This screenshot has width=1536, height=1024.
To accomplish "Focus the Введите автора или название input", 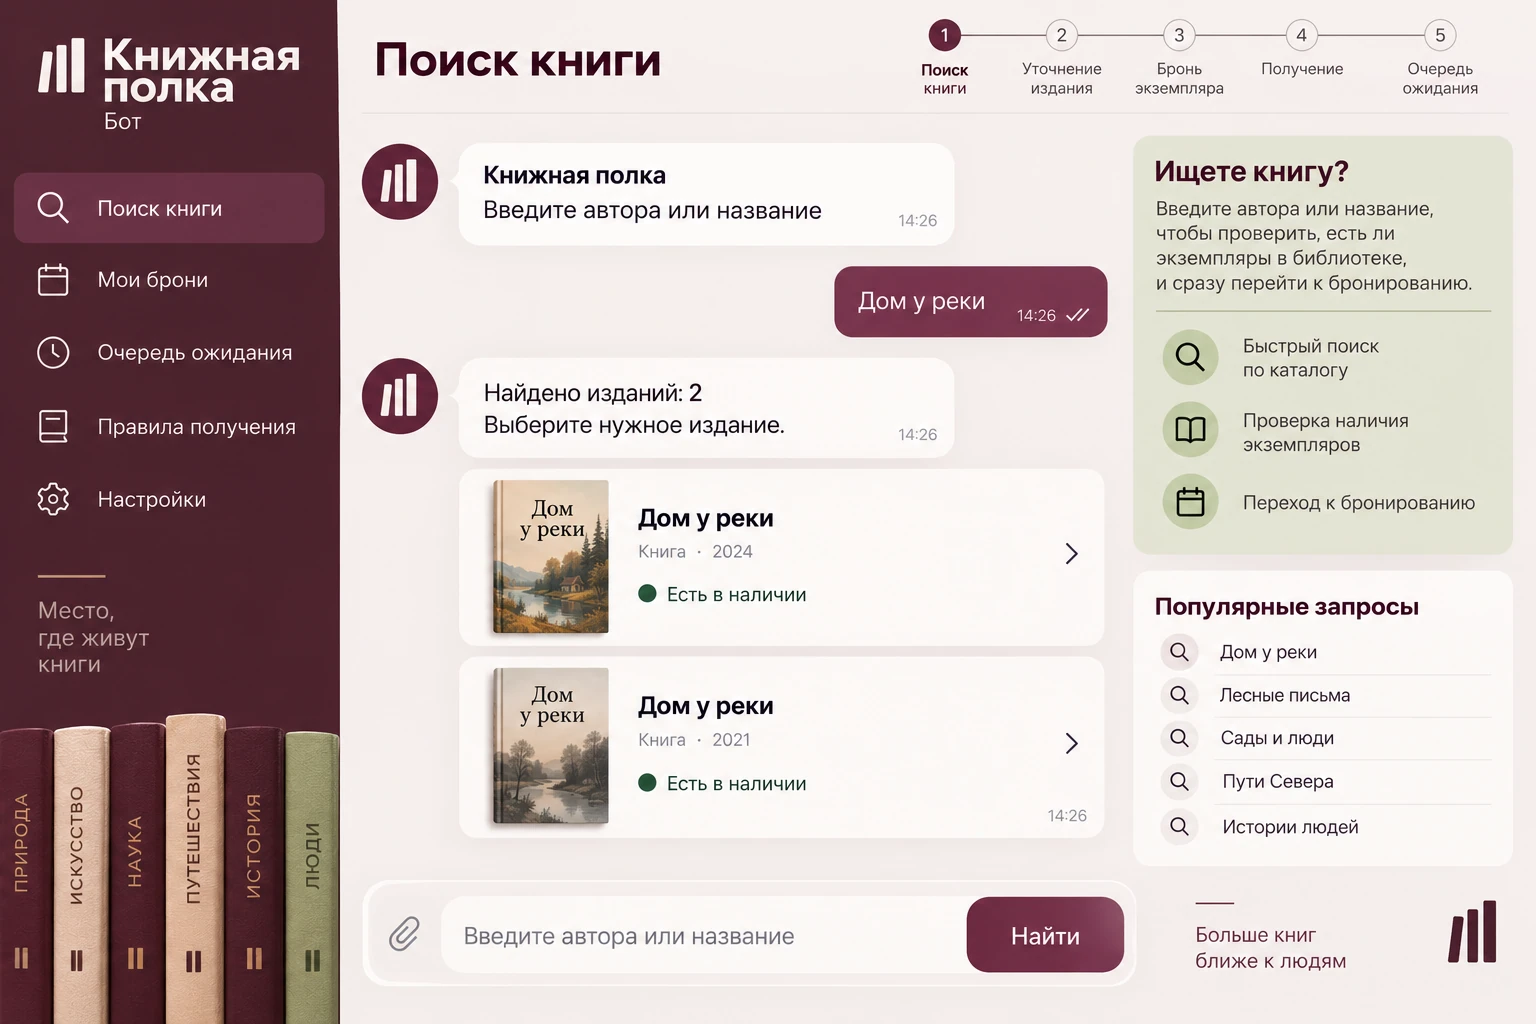I will point(704,935).
